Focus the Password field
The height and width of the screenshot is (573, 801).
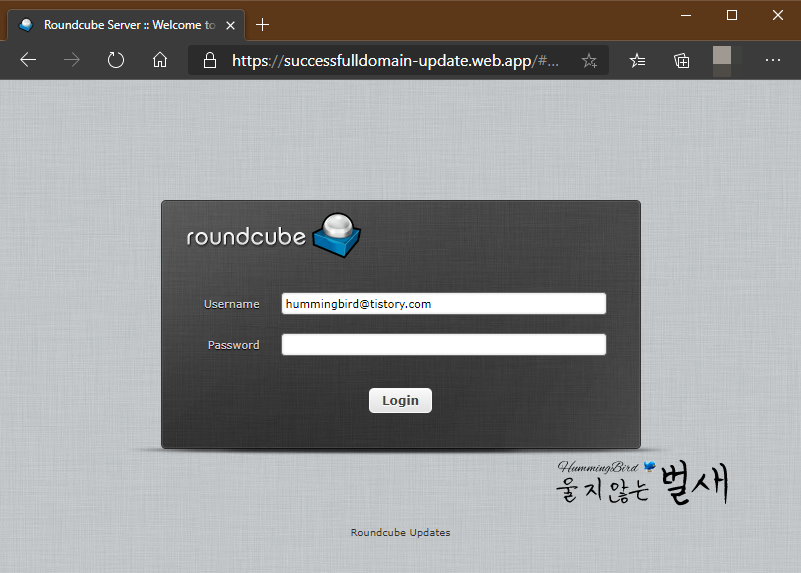pyautogui.click(x=443, y=345)
